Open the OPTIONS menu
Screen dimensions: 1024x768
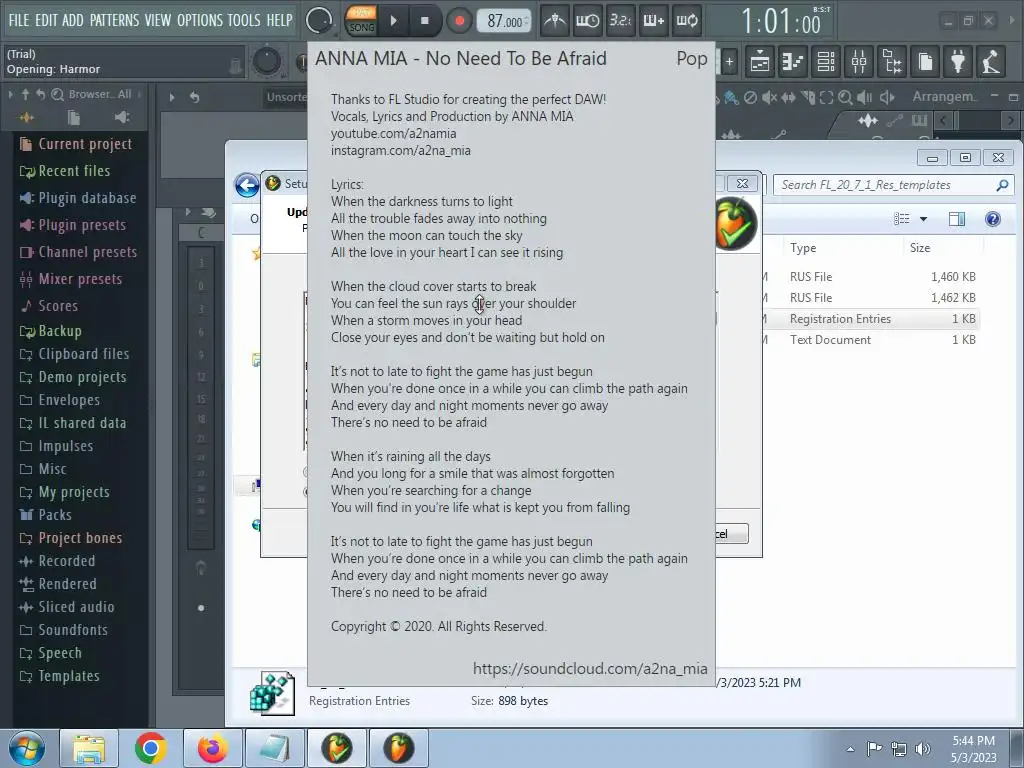(200, 20)
